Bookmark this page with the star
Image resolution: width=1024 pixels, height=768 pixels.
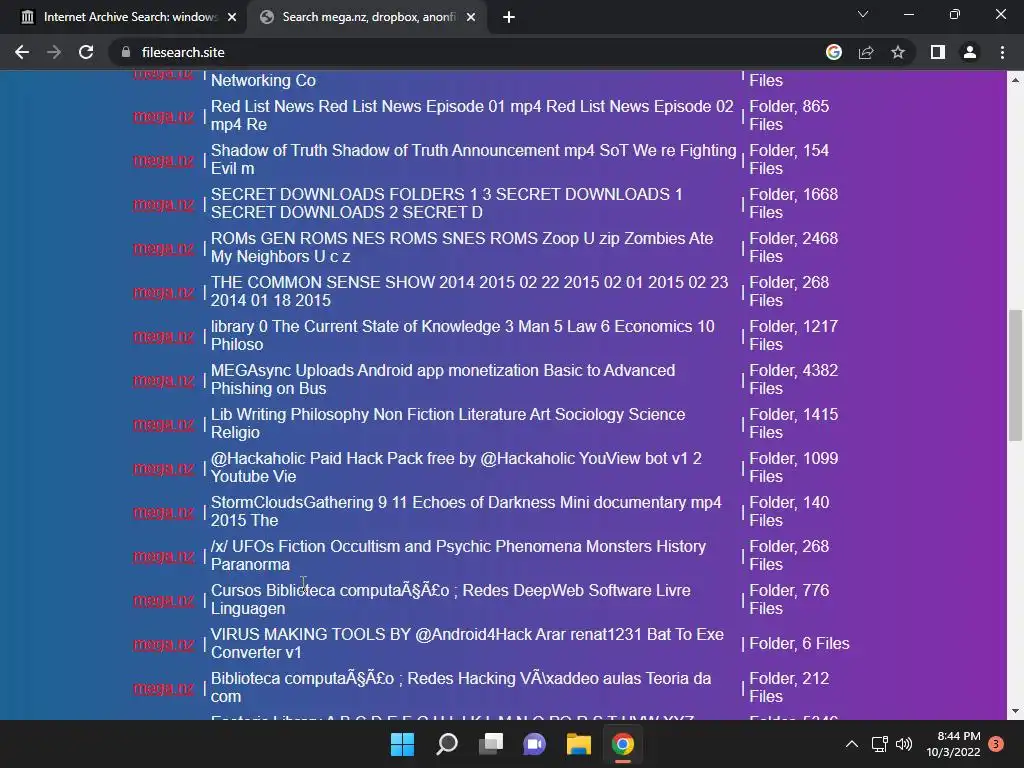[x=898, y=52]
